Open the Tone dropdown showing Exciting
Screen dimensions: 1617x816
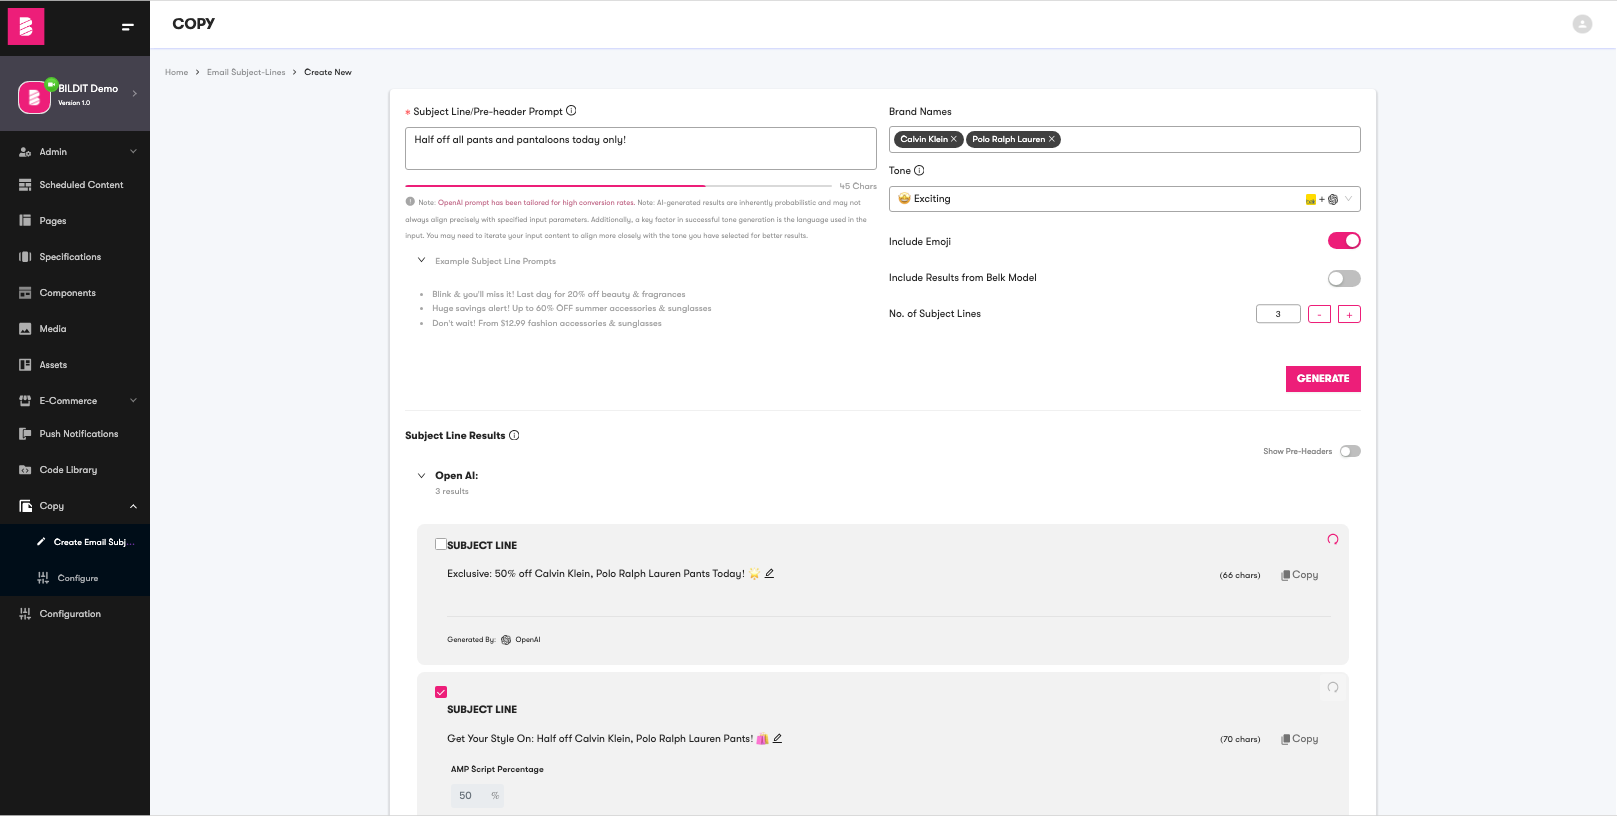point(1124,199)
